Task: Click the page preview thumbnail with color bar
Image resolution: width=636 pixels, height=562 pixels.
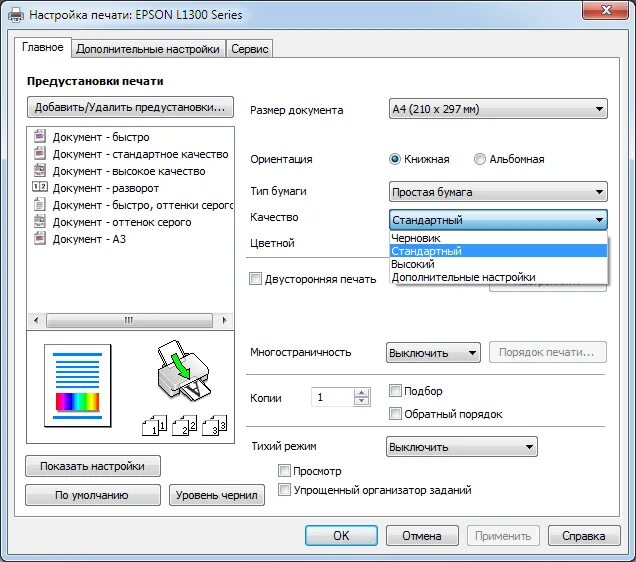Action: [x=77, y=386]
